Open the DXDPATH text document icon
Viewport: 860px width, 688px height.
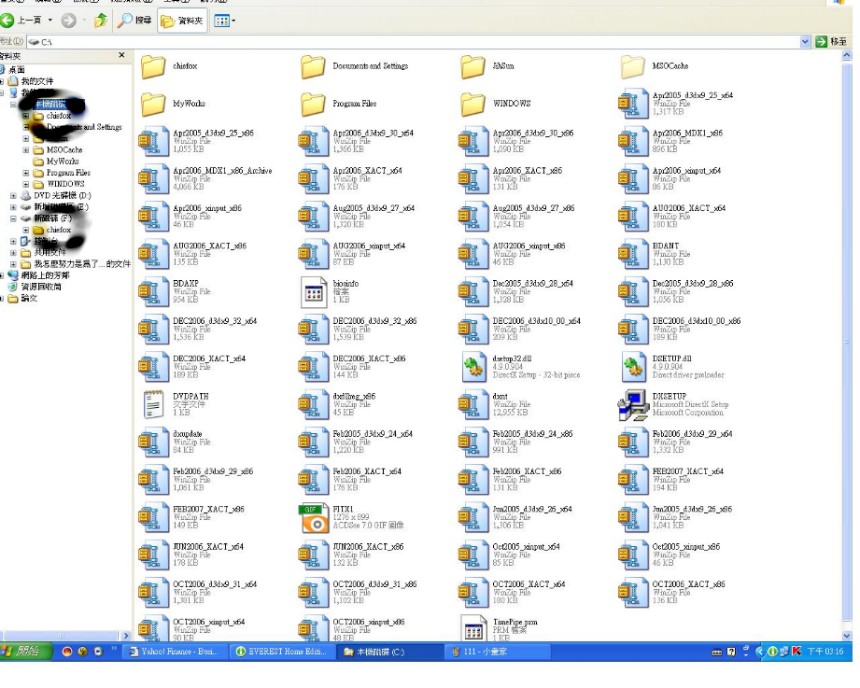coord(153,405)
